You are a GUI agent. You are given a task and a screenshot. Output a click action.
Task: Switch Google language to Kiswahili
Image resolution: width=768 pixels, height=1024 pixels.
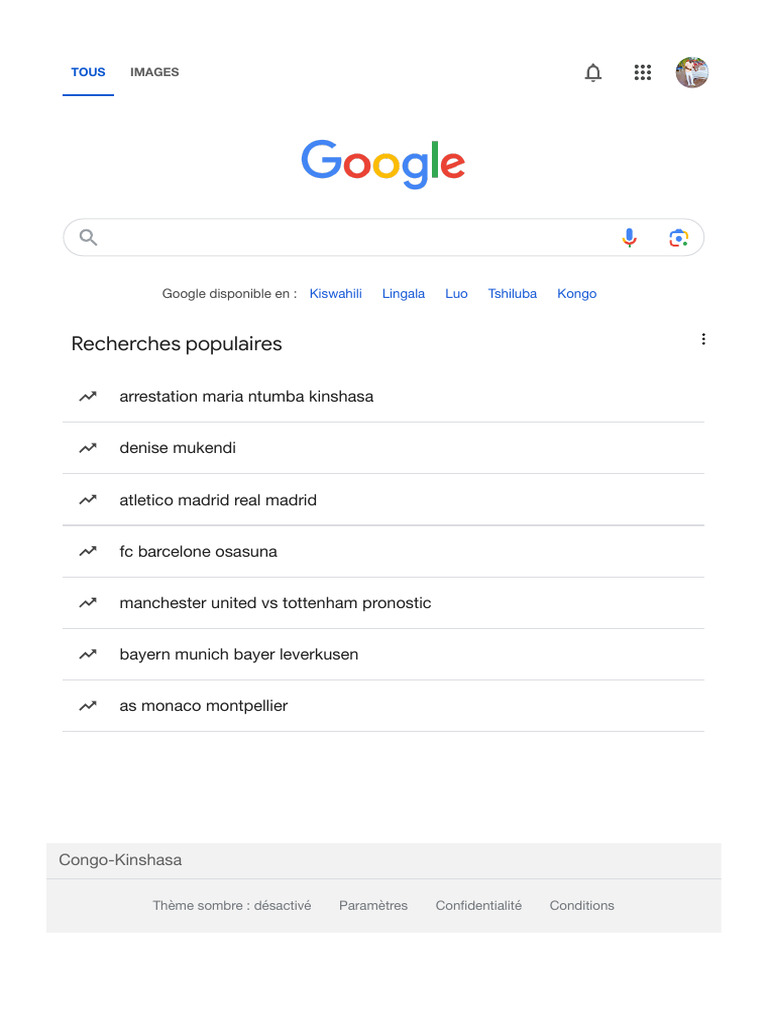[336, 294]
